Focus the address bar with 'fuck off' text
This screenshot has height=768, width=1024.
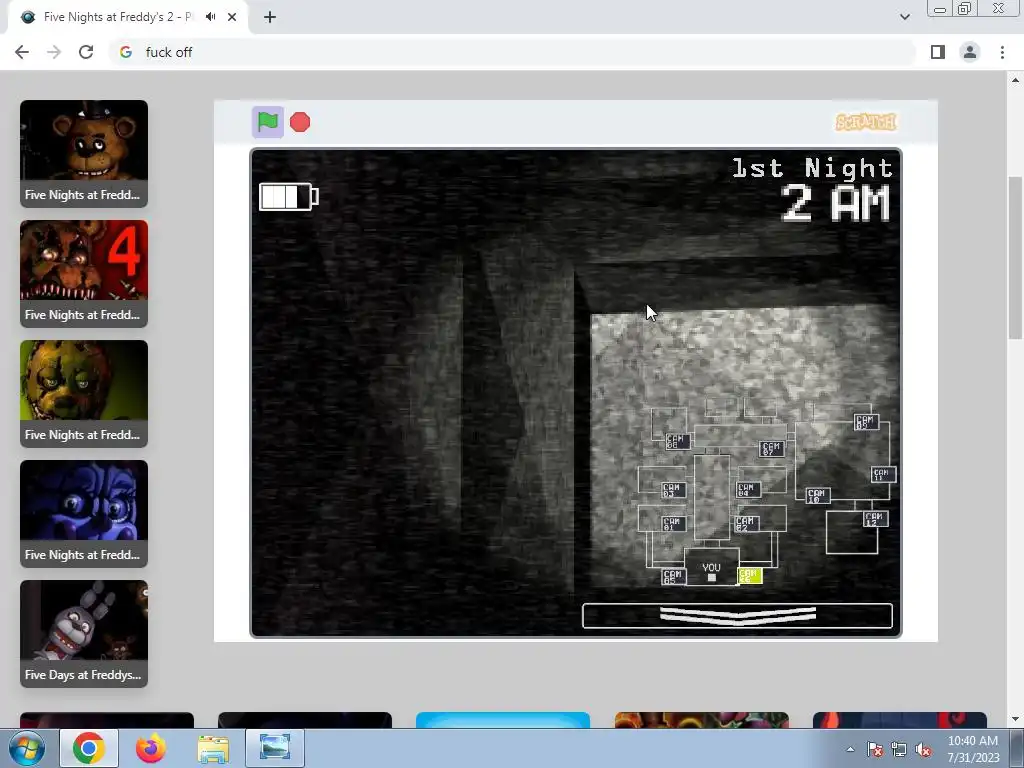click(x=513, y=52)
